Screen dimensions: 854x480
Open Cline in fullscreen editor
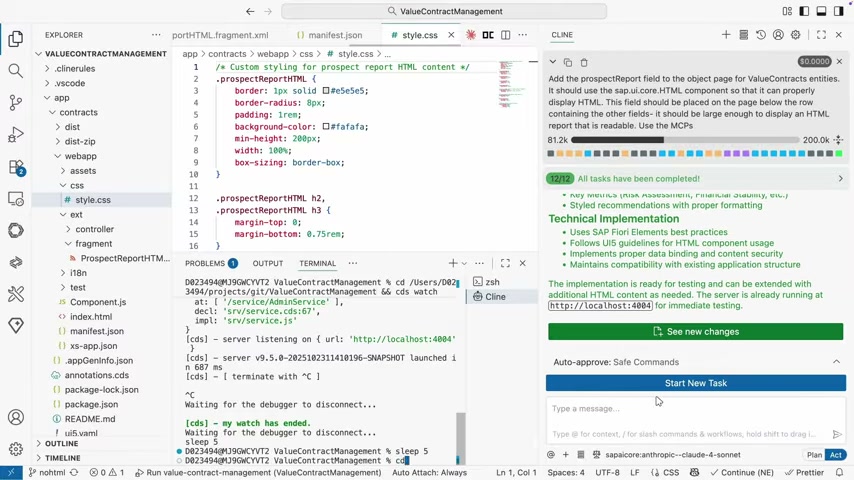click(x=821, y=35)
